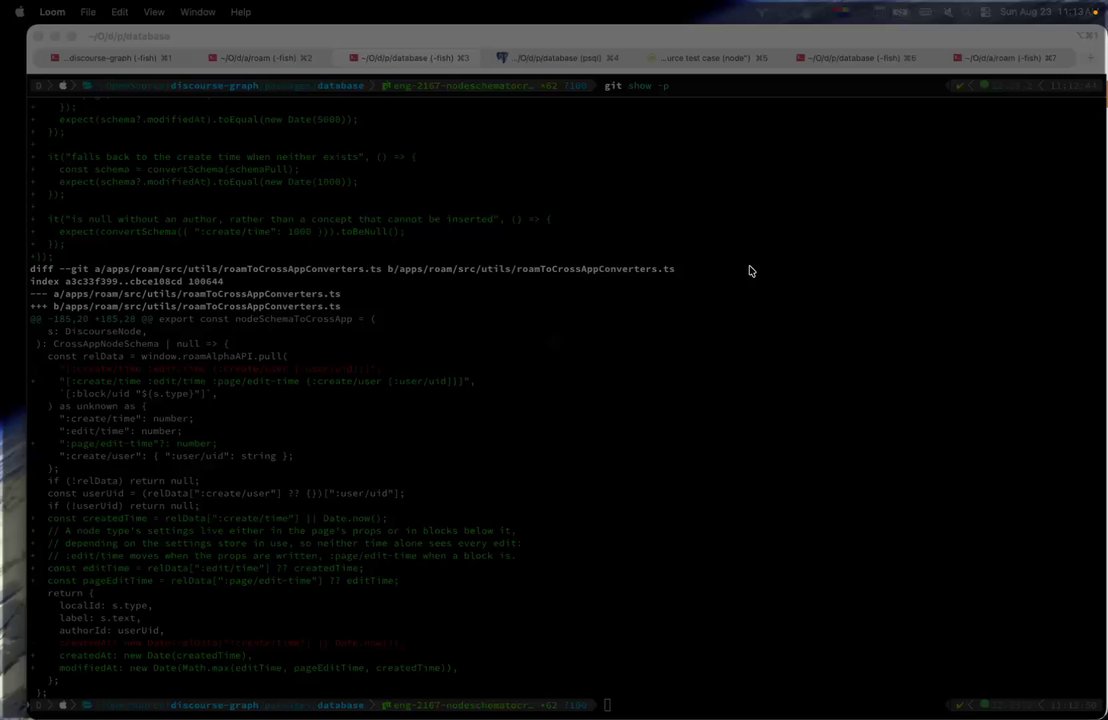Screen dimensions: 1108x720
Task: Open the Edit menu
Action: click(x=119, y=12)
